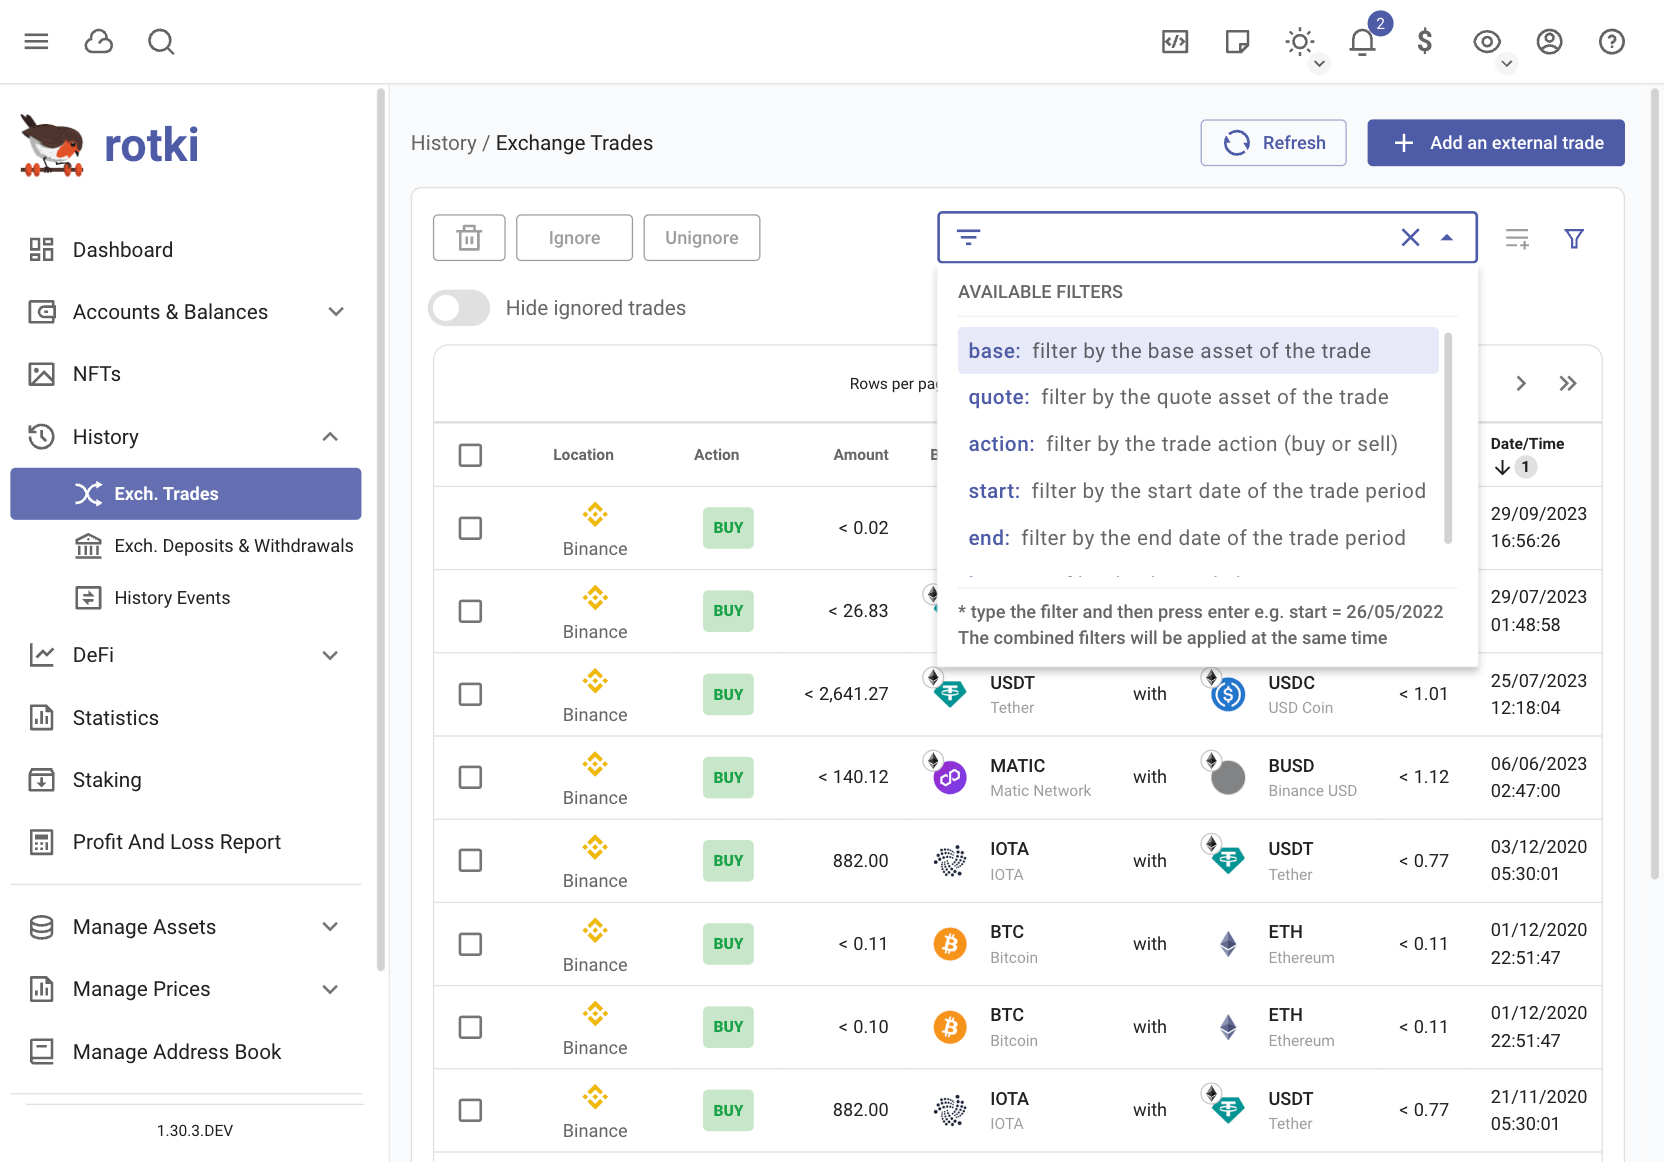Choose the quote asset filter
This screenshot has width=1664, height=1162.
tap(1198, 397)
